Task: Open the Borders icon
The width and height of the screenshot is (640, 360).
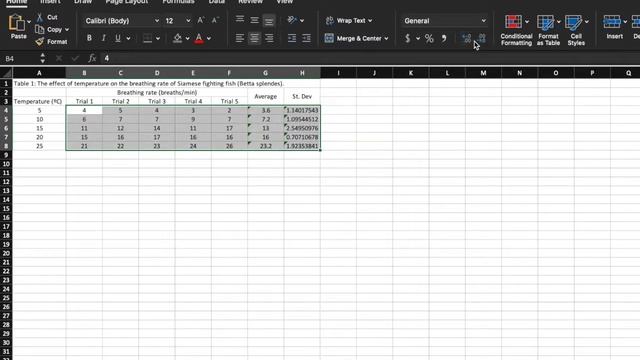Action: click(x=147, y=38)
